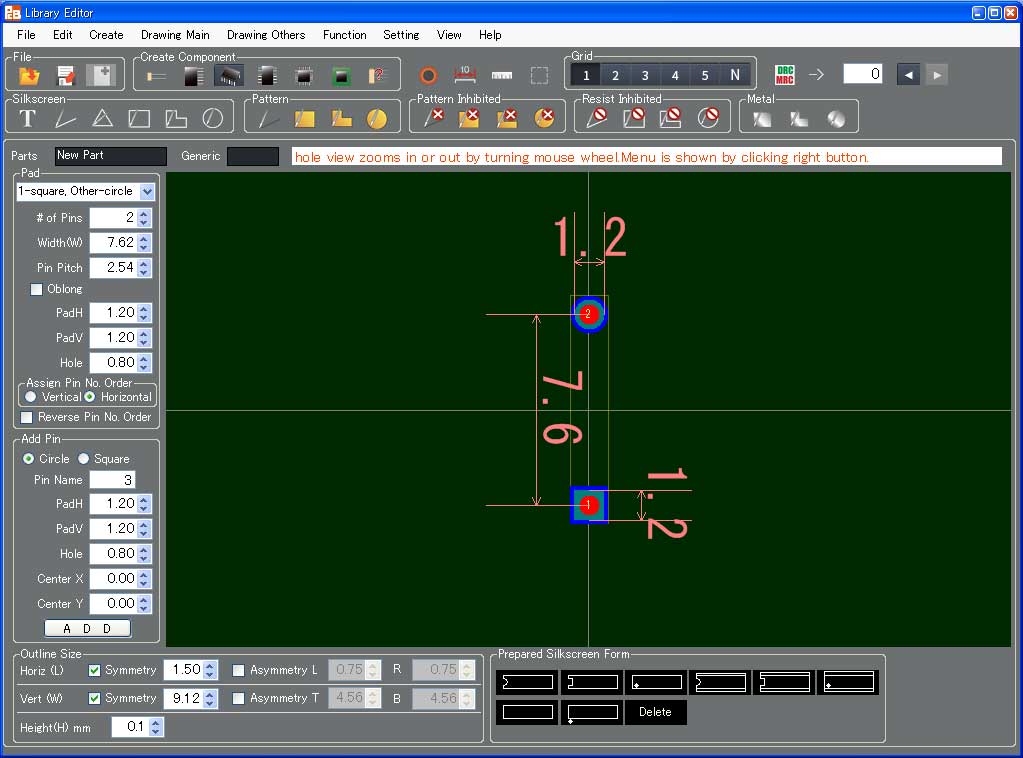
Task: Enable the Asymmetry T checkbox
Action: 239,698
